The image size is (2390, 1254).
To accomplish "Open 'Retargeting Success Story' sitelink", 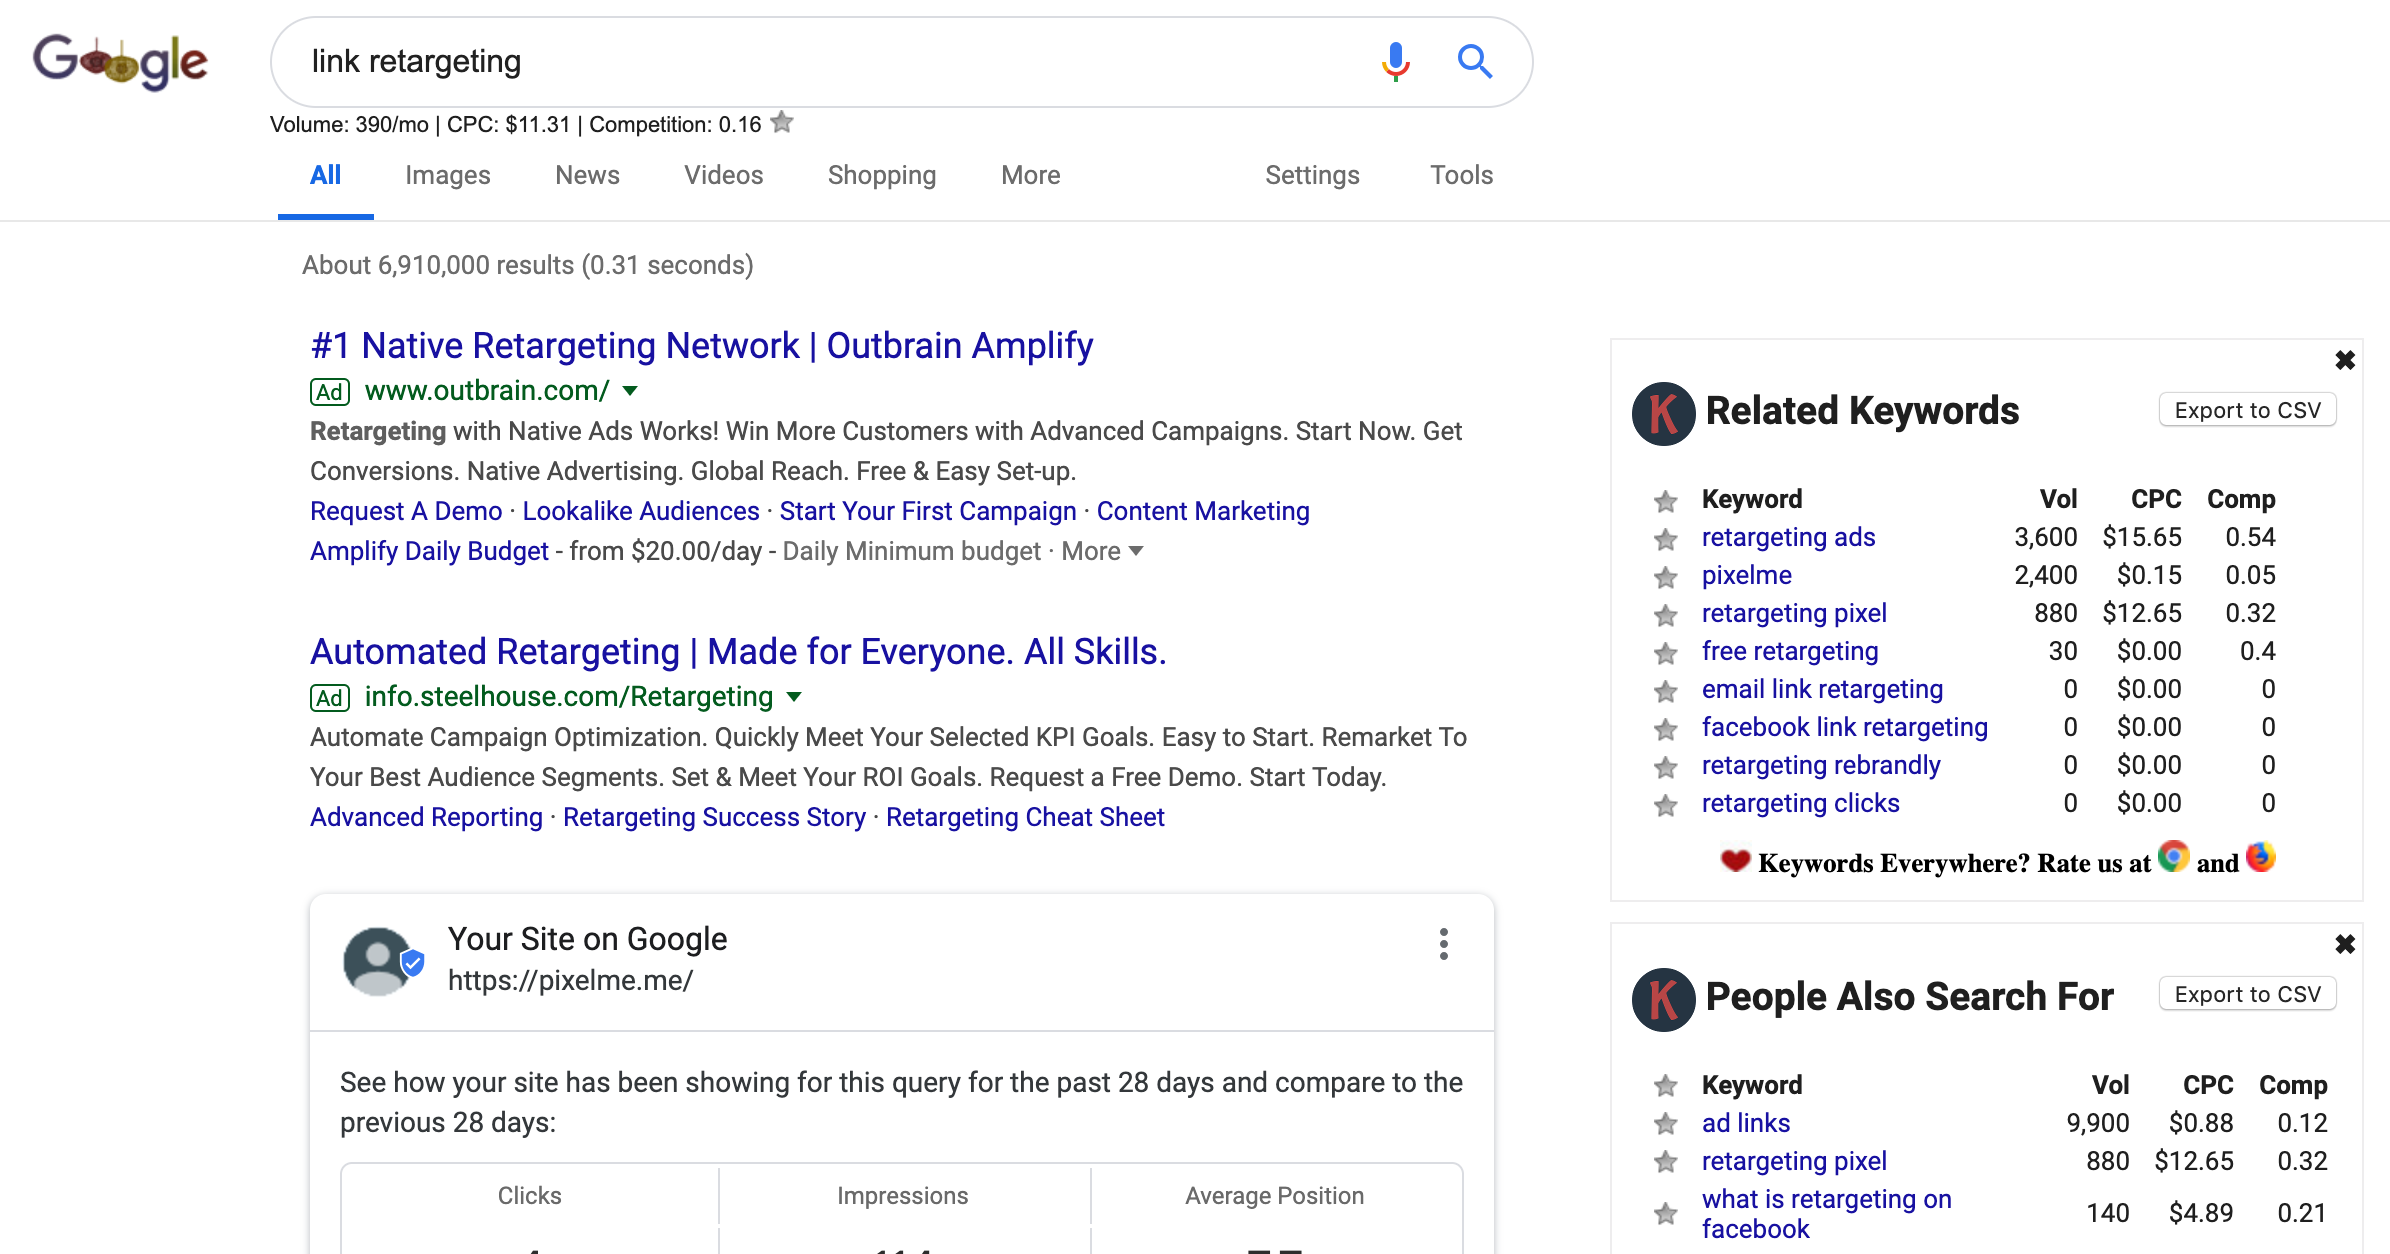I will click(714, 817).
